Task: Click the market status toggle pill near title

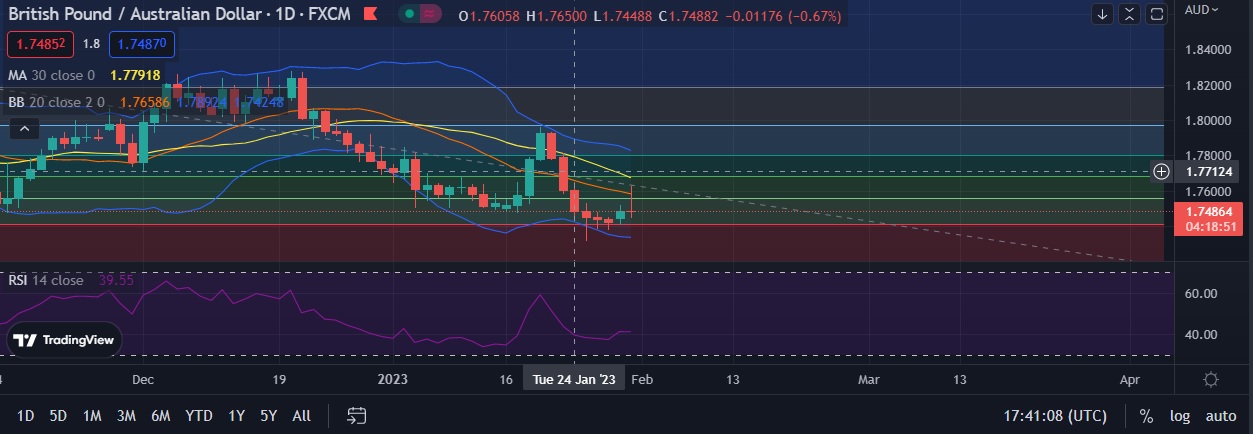Action: (421, 16)
